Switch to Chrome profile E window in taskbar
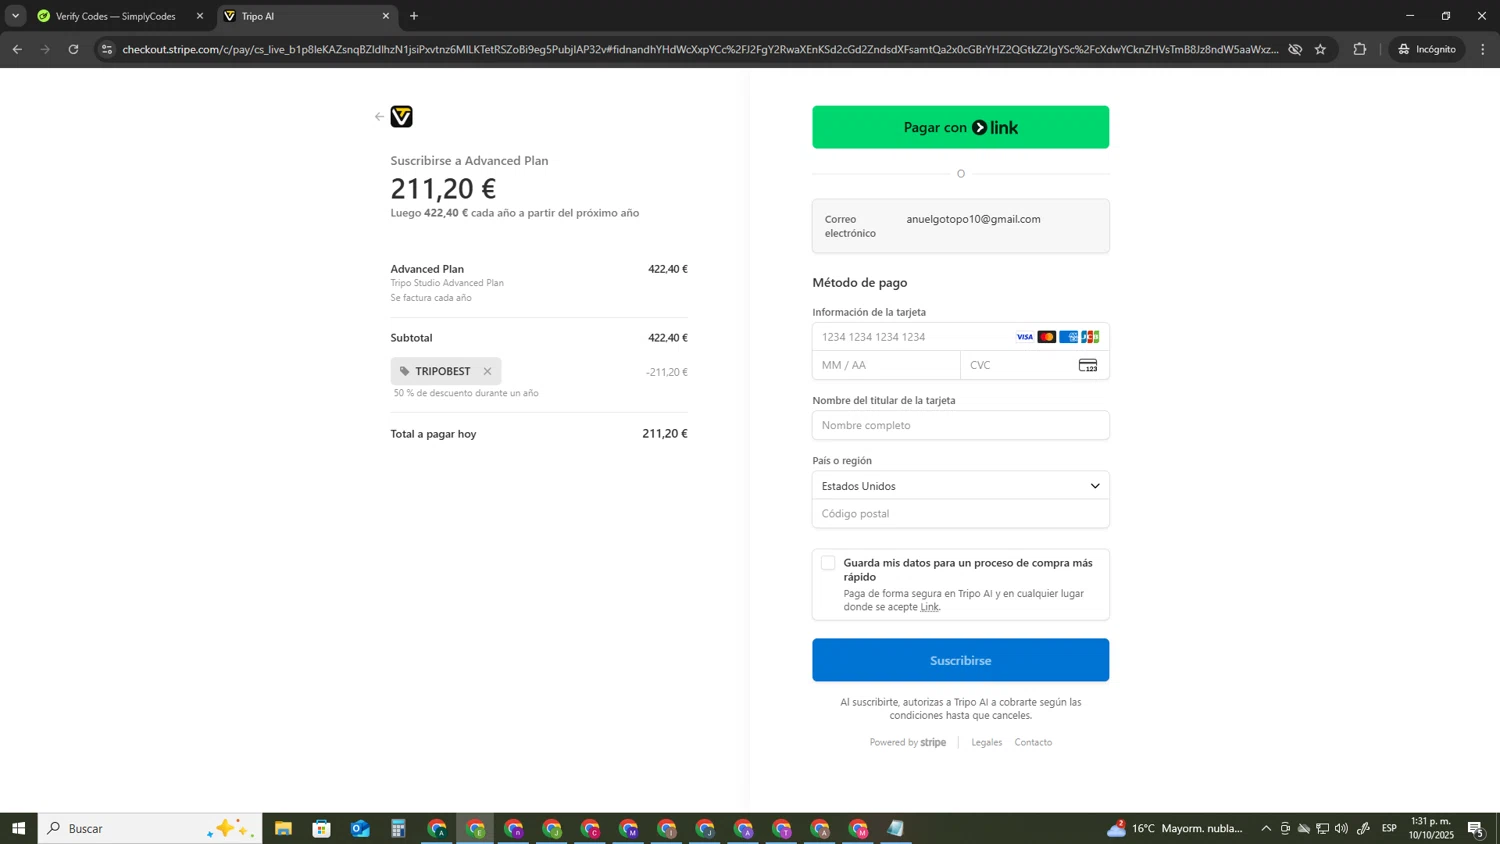Image resolution: width=1500 pixels, height=844 pixels. [475, 828]
